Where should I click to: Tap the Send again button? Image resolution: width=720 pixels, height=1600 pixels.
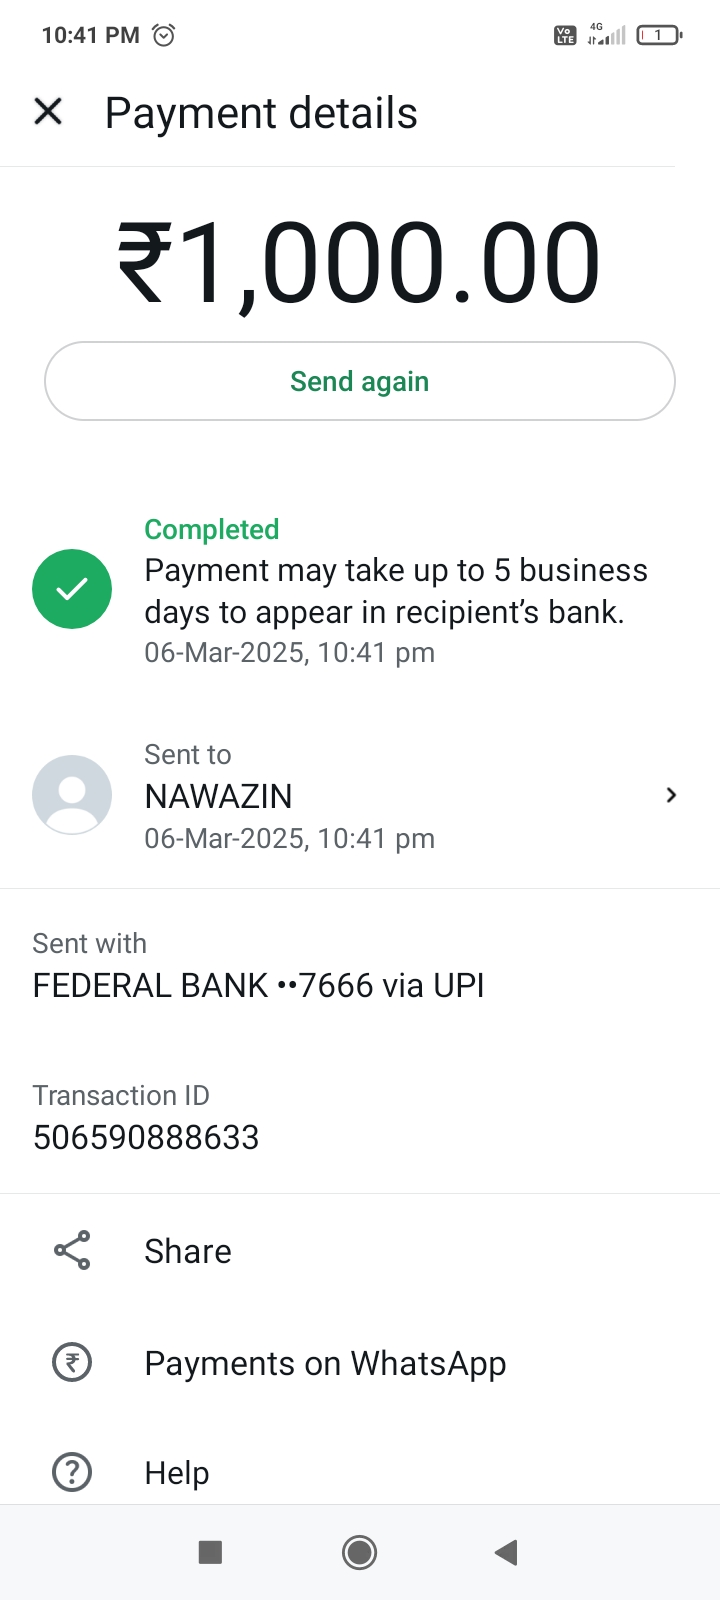click(359, 381)
